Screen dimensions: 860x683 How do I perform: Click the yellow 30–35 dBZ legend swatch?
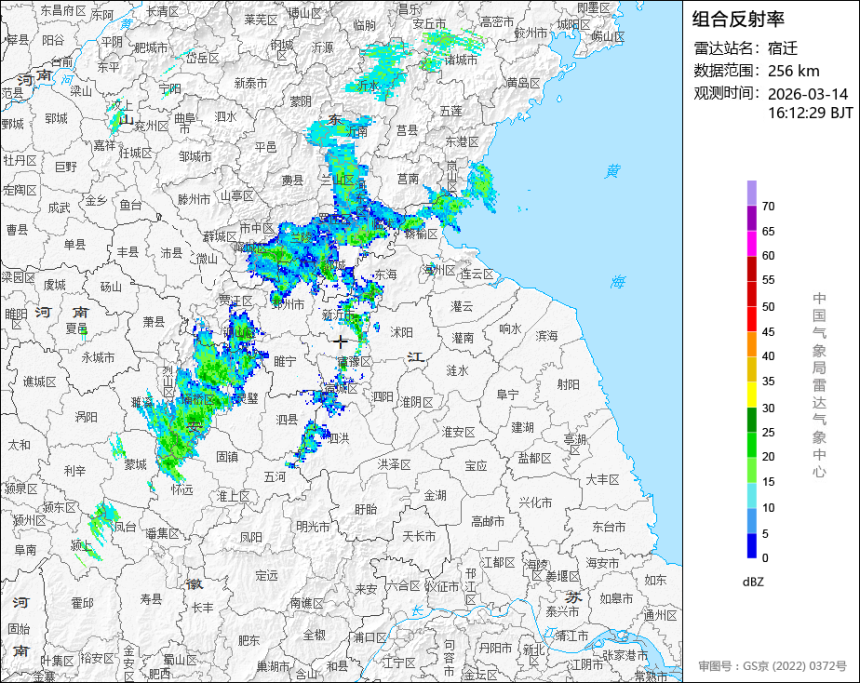click(751, 394)
